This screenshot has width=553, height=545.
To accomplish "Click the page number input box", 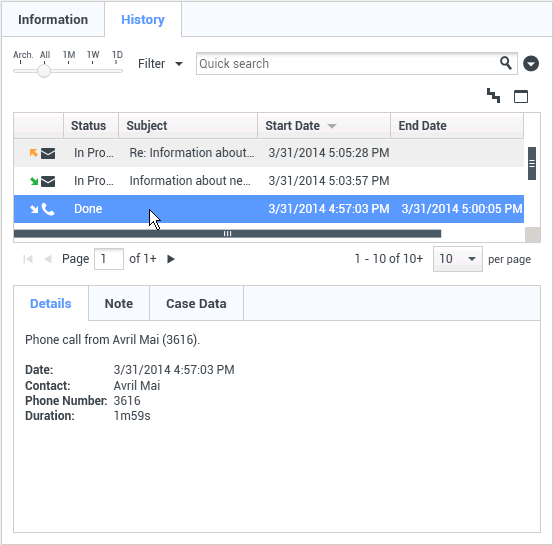I will click(109, 259).
